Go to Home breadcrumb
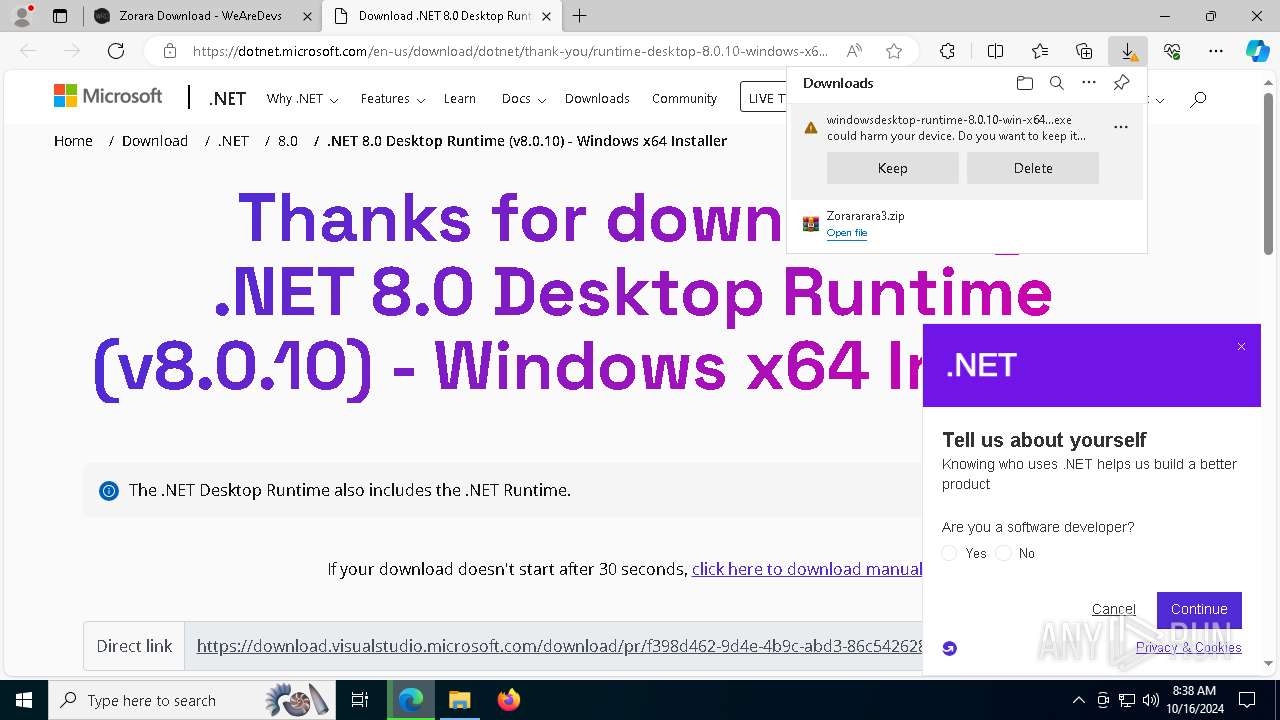 [x=73, y=141]
